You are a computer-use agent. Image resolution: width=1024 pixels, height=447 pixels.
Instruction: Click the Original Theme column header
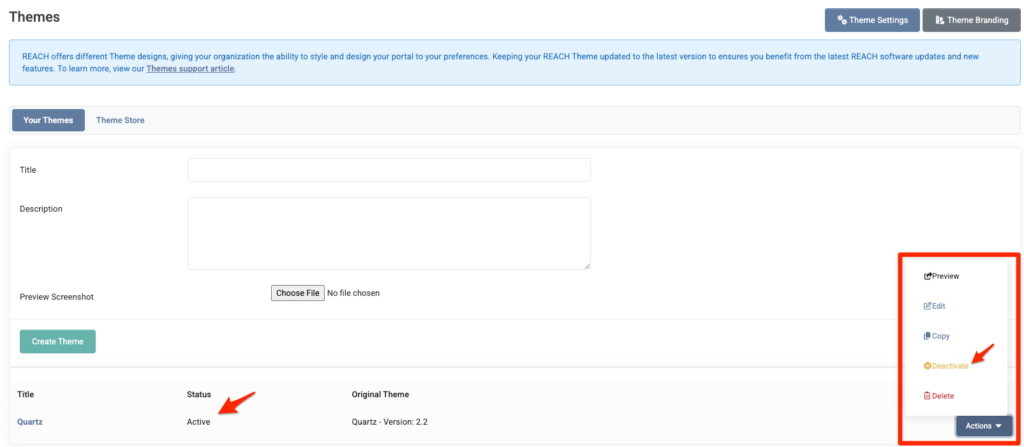pos(380,394)
